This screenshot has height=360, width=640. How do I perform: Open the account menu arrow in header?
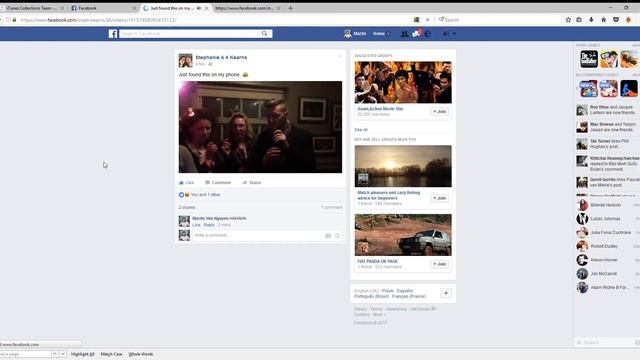click(454, 34)
